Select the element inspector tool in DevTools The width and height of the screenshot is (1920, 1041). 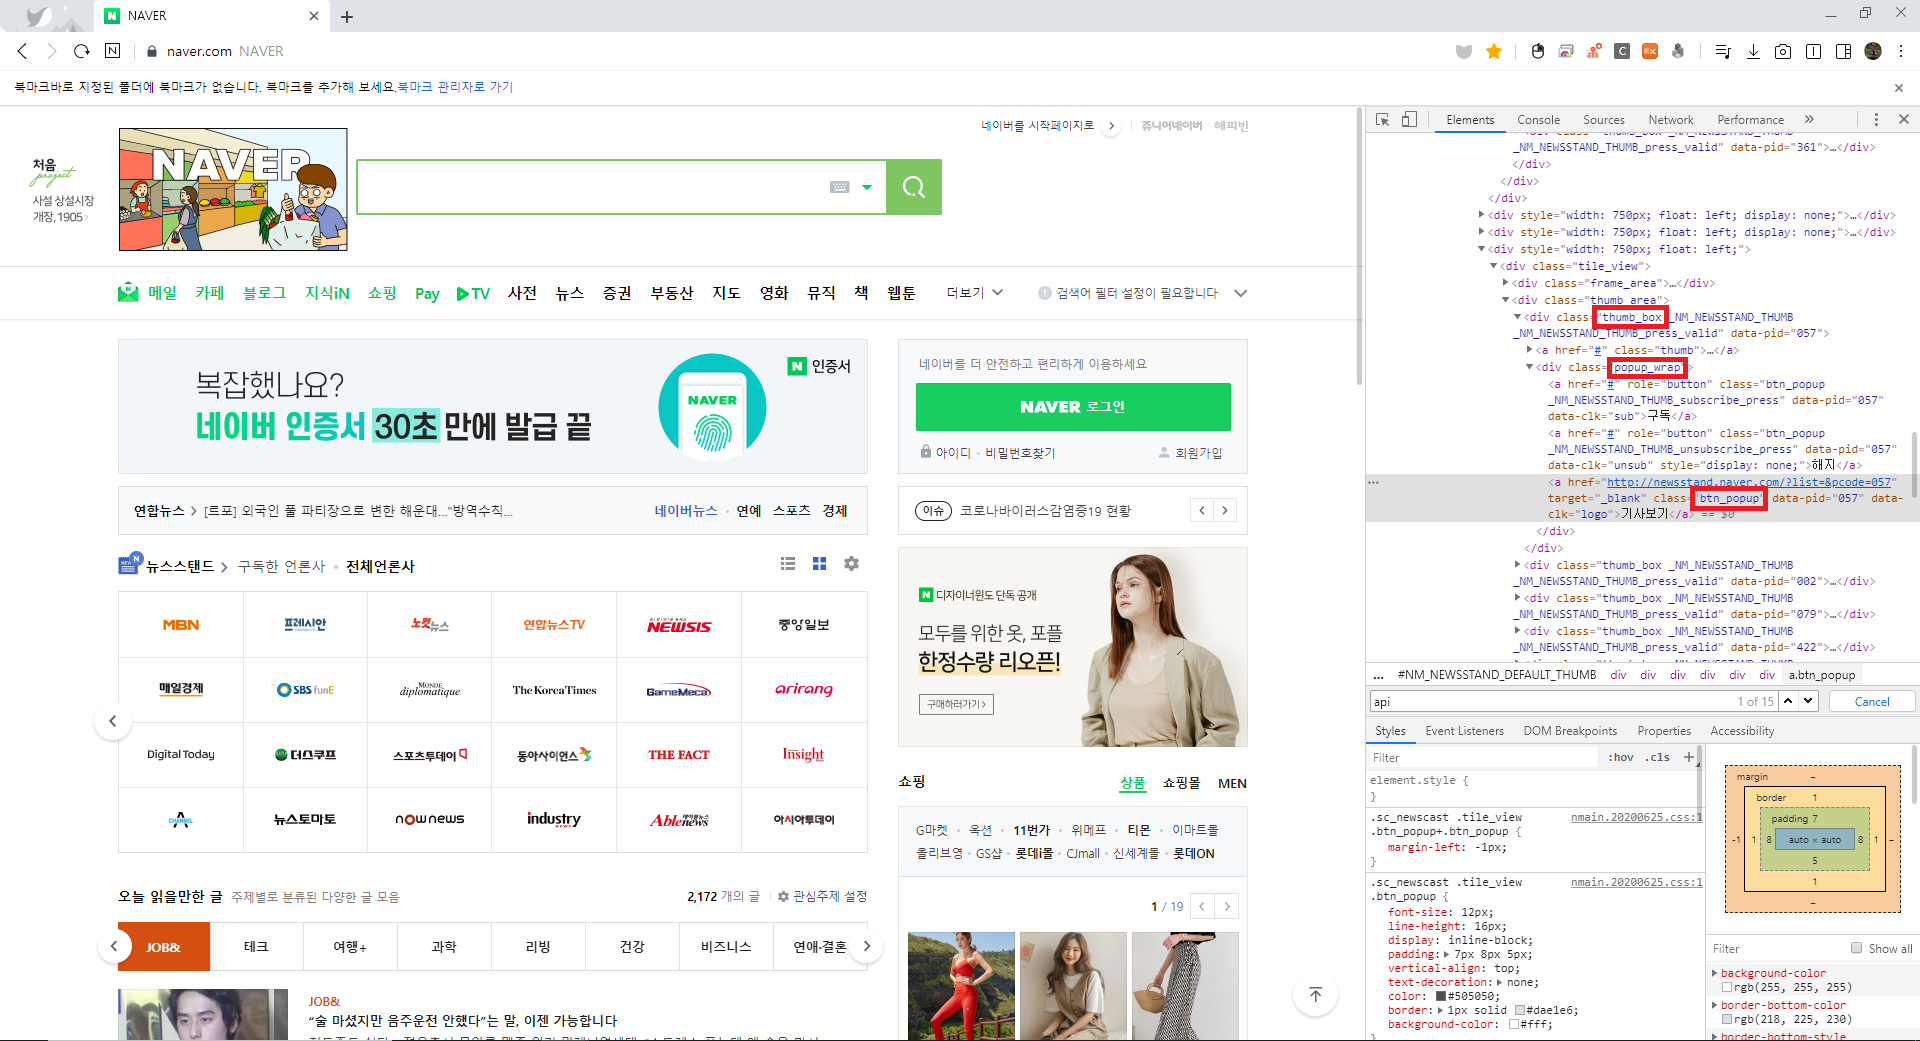[x=1383, y=119]
